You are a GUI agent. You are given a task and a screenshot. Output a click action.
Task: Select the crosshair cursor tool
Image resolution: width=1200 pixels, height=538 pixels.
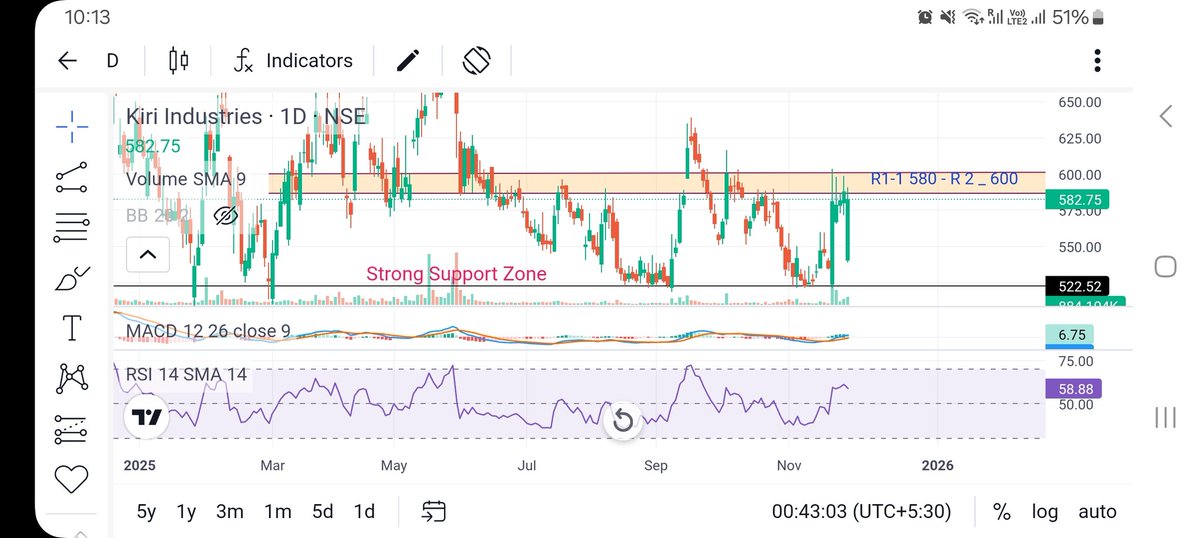tap(72, 126)
